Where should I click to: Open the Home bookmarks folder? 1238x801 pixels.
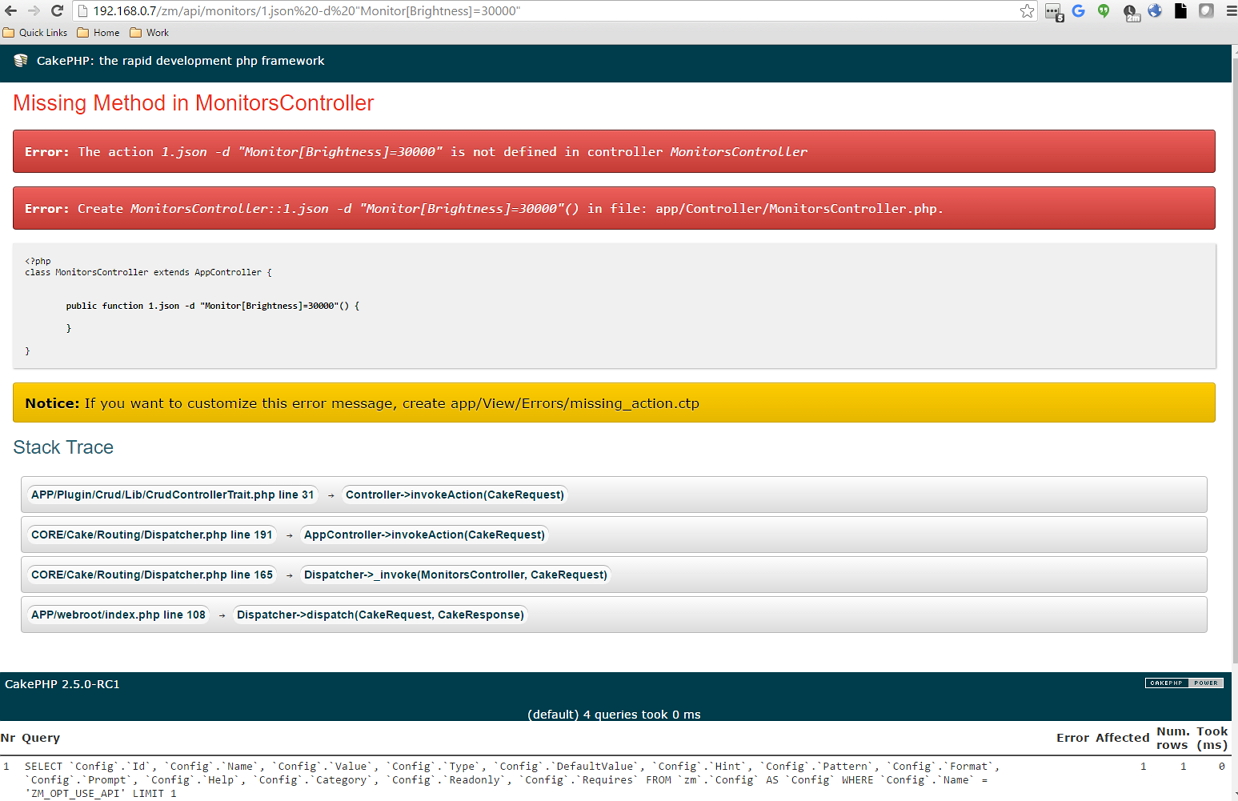[x=98, y=33]
